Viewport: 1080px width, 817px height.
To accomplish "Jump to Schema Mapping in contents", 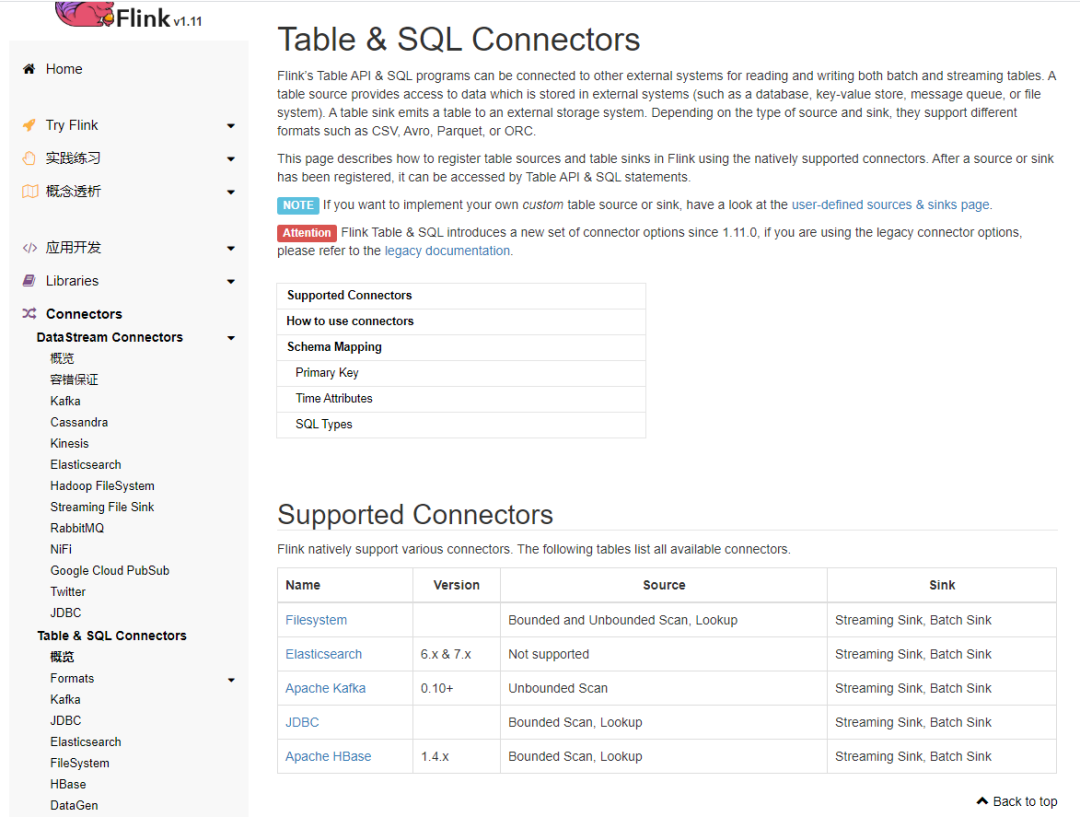I will [x=334, y=347].
